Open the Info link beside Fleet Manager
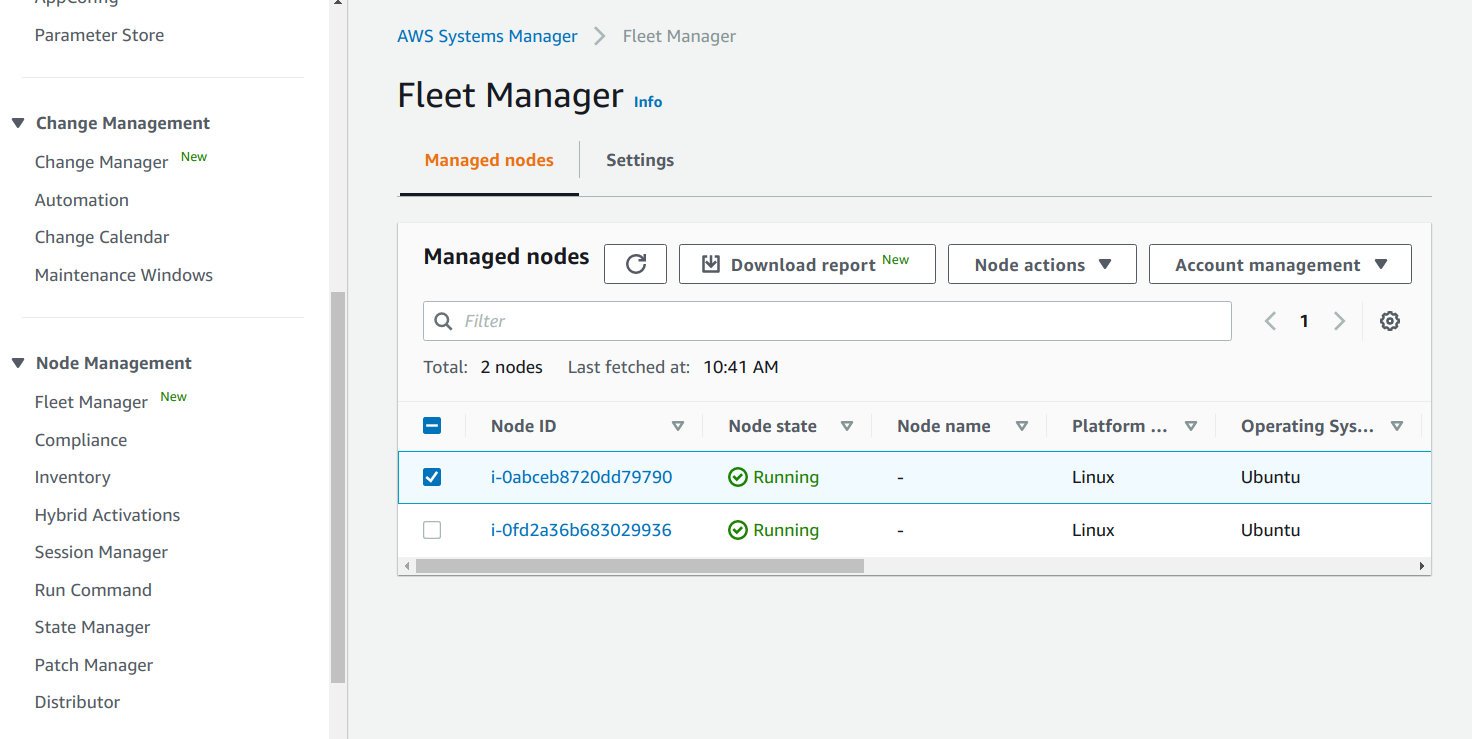The height and width of the screenshot is (739, 1472). [x=648, y=101]
